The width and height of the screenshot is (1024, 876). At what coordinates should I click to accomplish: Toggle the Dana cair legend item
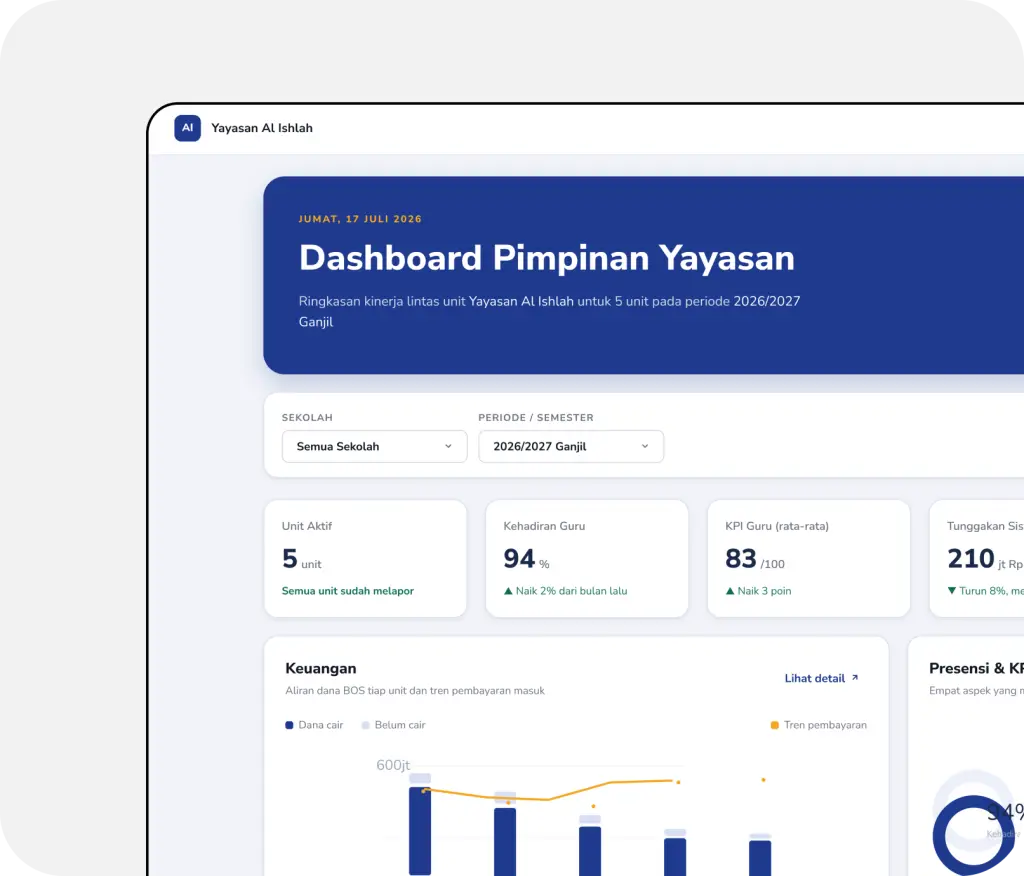click(314, 725)
